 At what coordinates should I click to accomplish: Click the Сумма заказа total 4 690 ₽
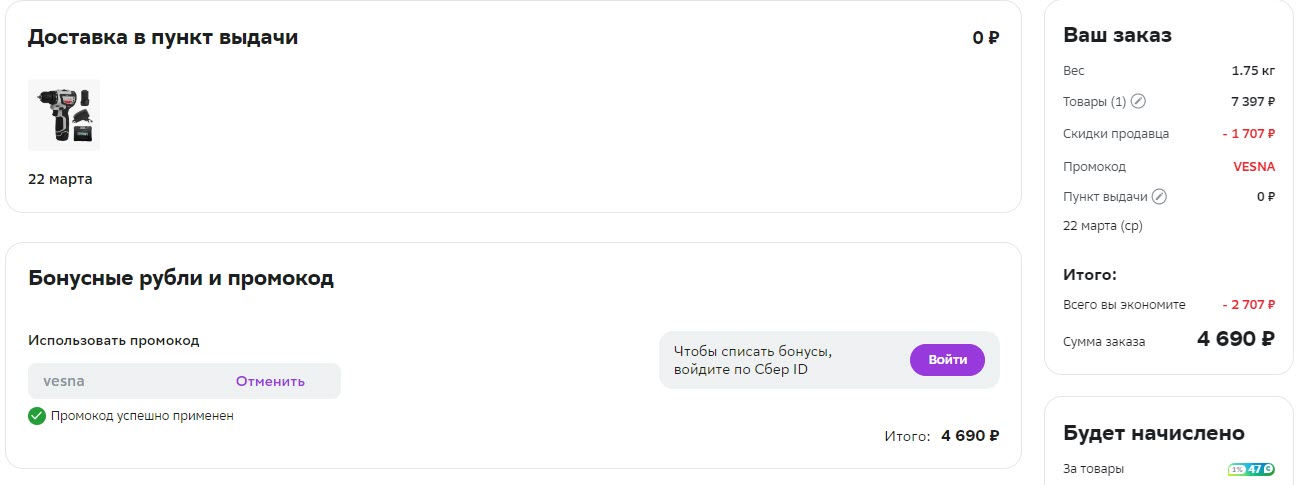pos(1235,339)
